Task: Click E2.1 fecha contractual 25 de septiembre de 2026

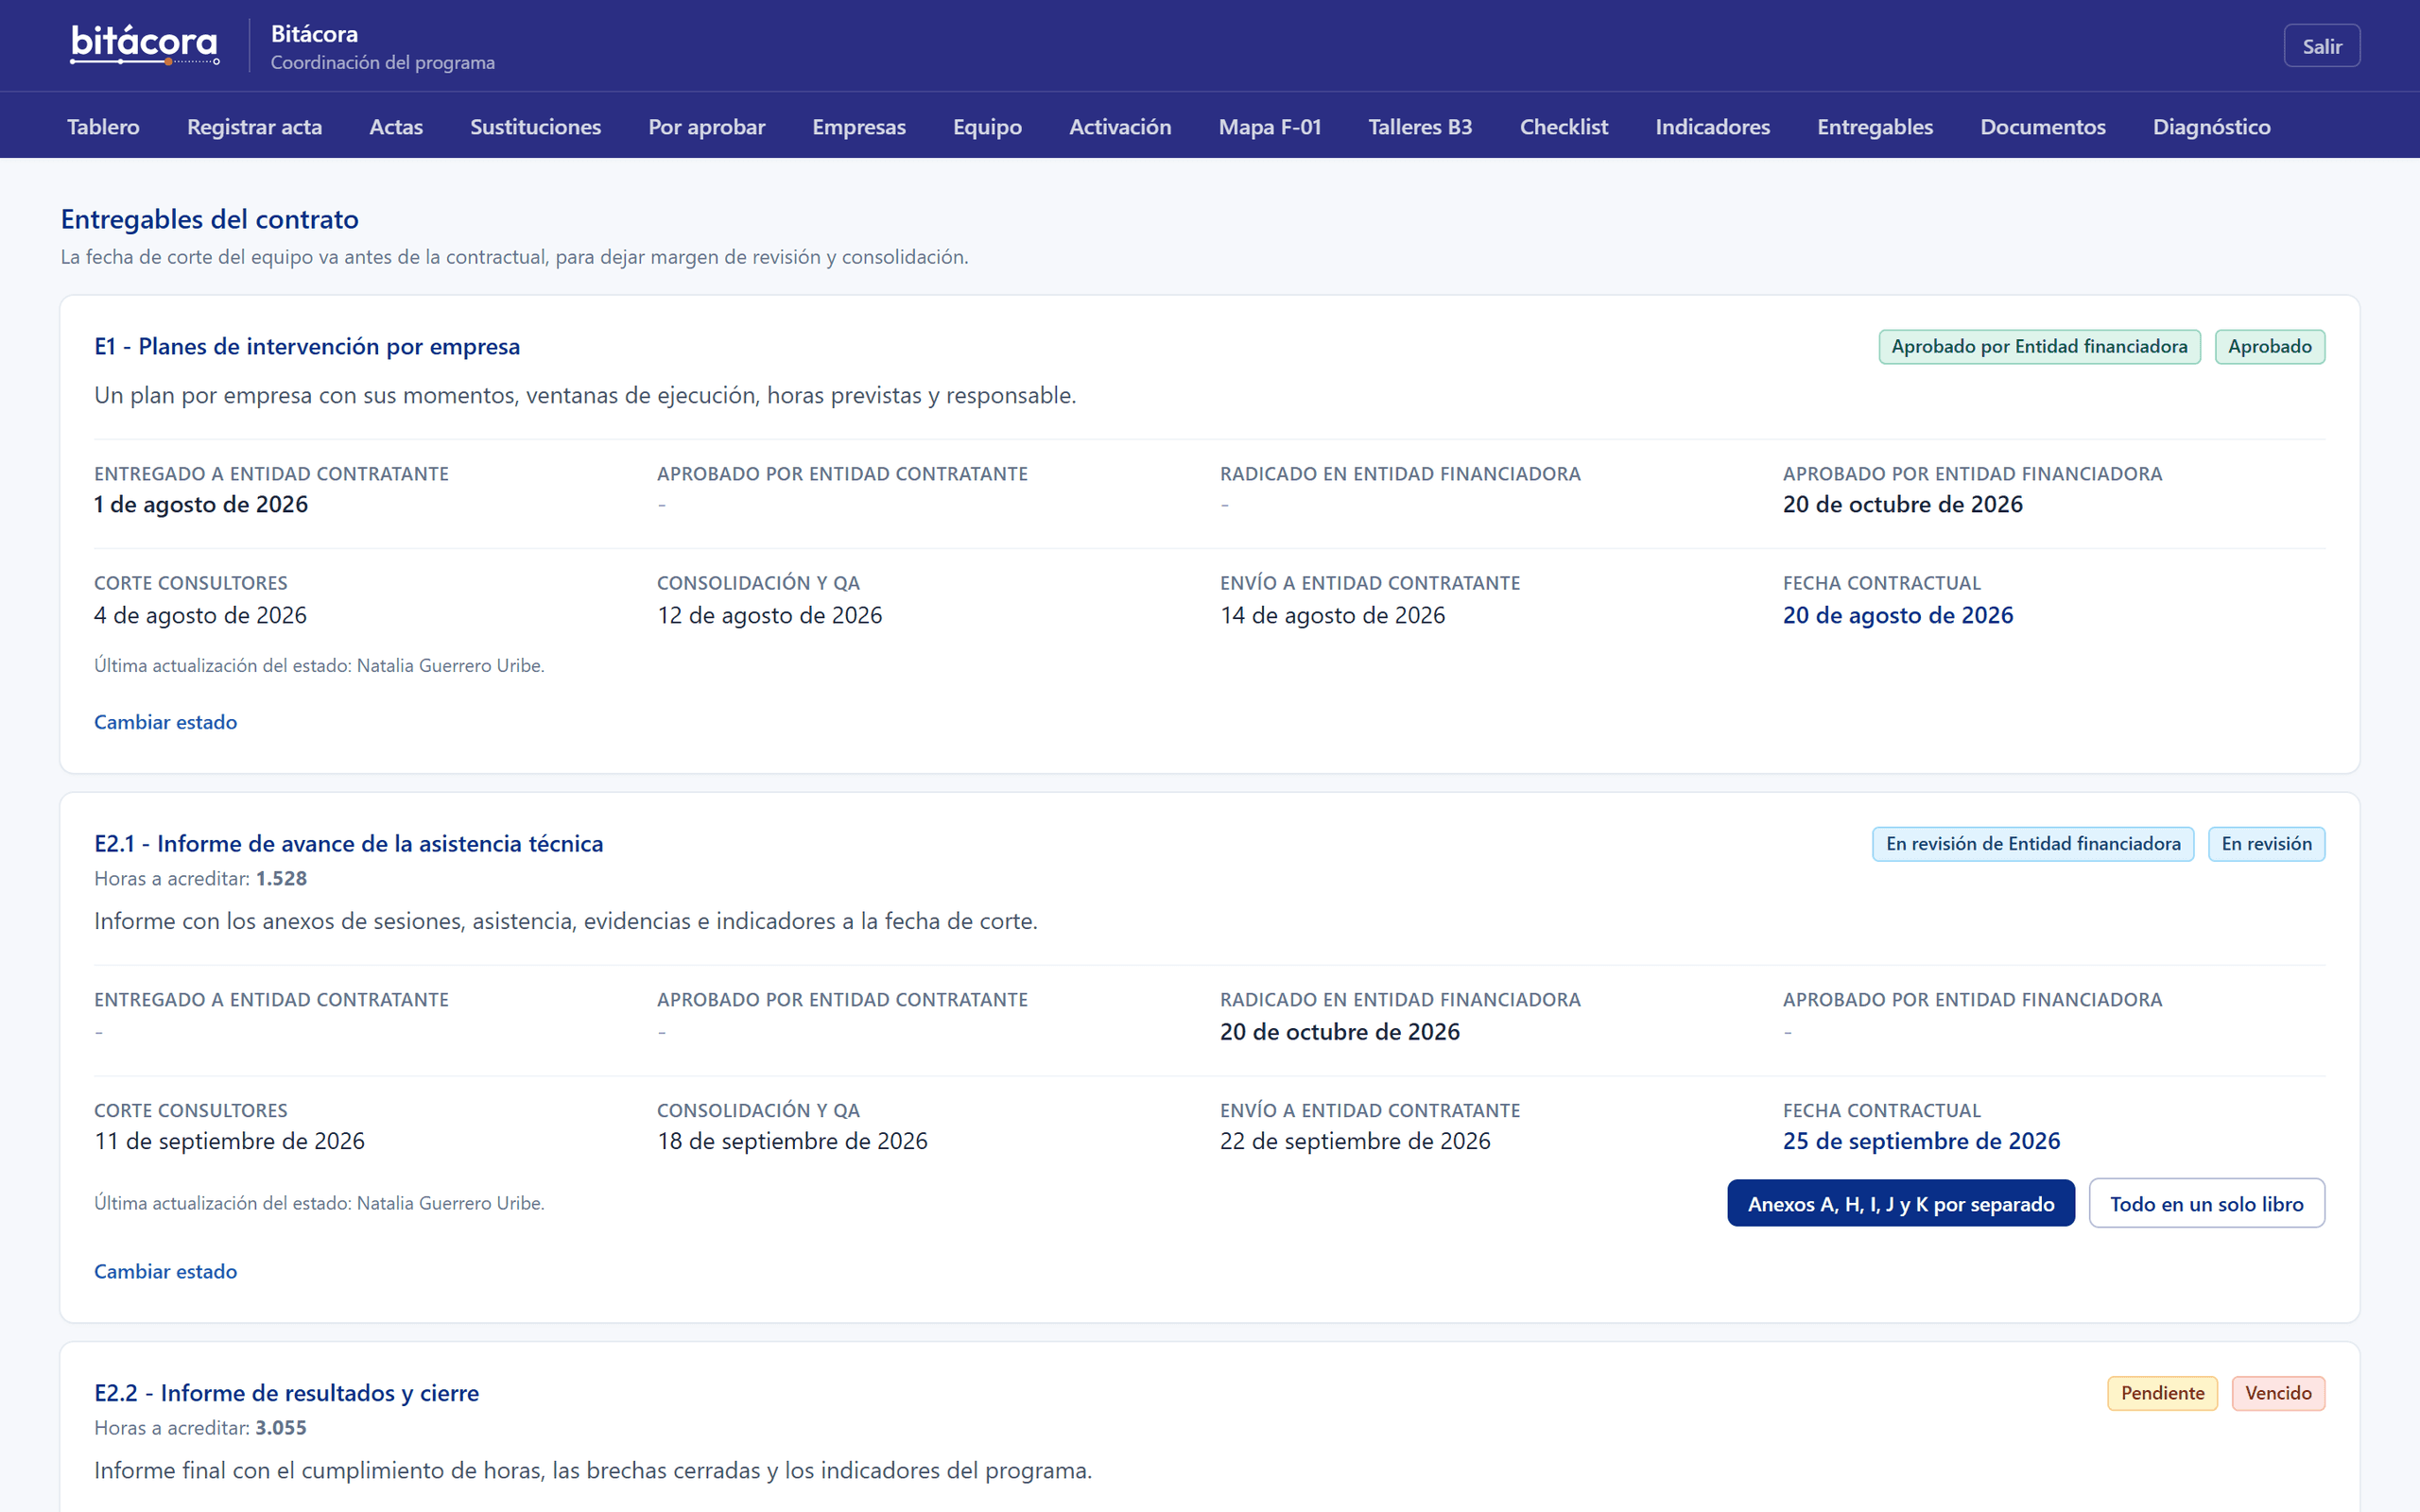Action: (1921, 1141)
